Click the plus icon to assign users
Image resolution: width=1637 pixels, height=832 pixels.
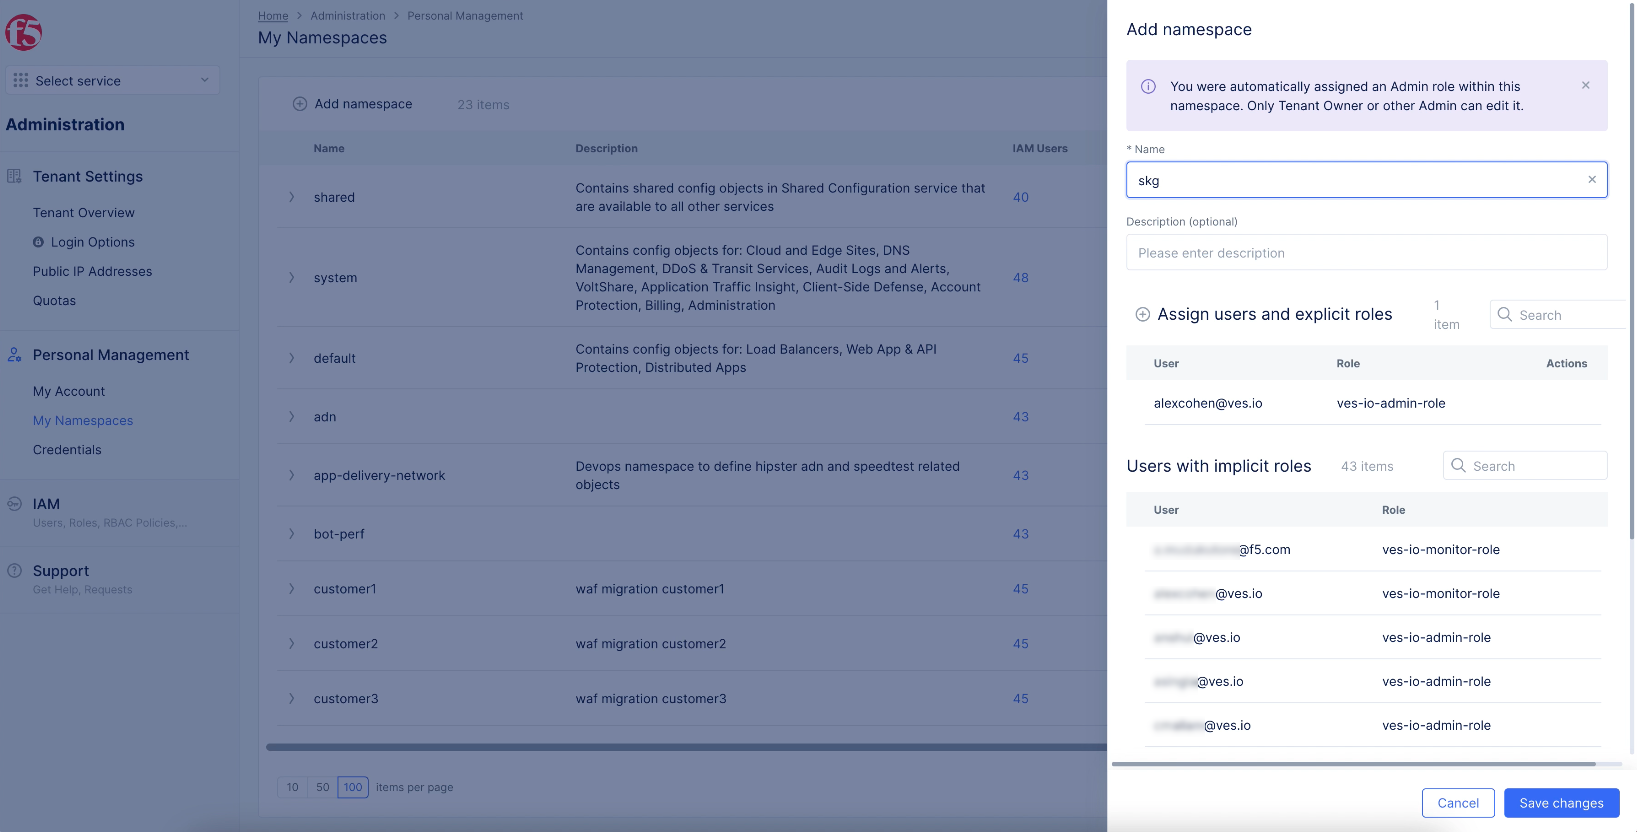1143,315
